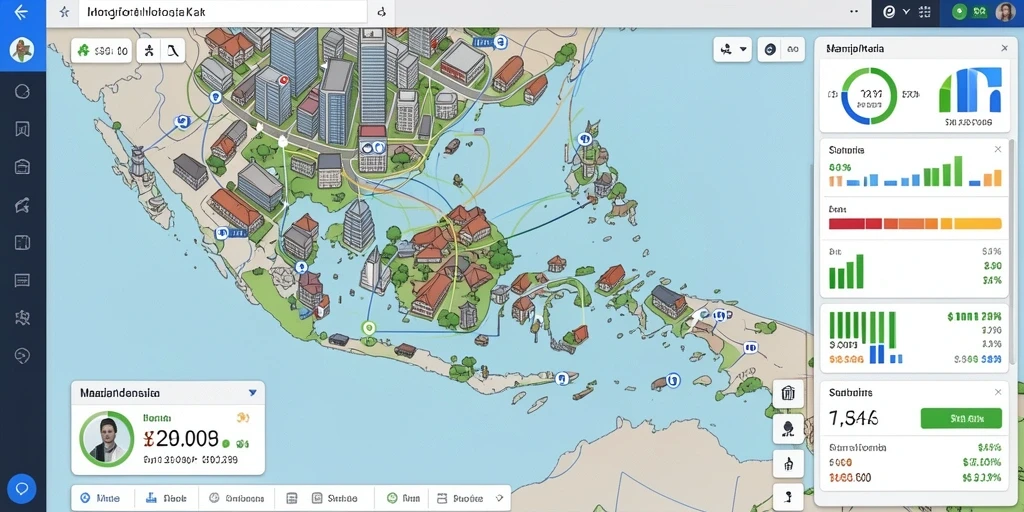Viewport: 1024px width, 512px height.
Task: Click the search field in top bar
Action: (222, 12)
